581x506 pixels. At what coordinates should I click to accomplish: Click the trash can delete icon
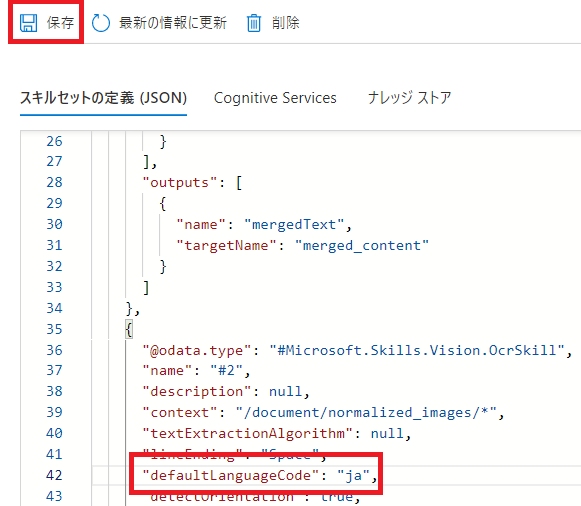[254, 23]
